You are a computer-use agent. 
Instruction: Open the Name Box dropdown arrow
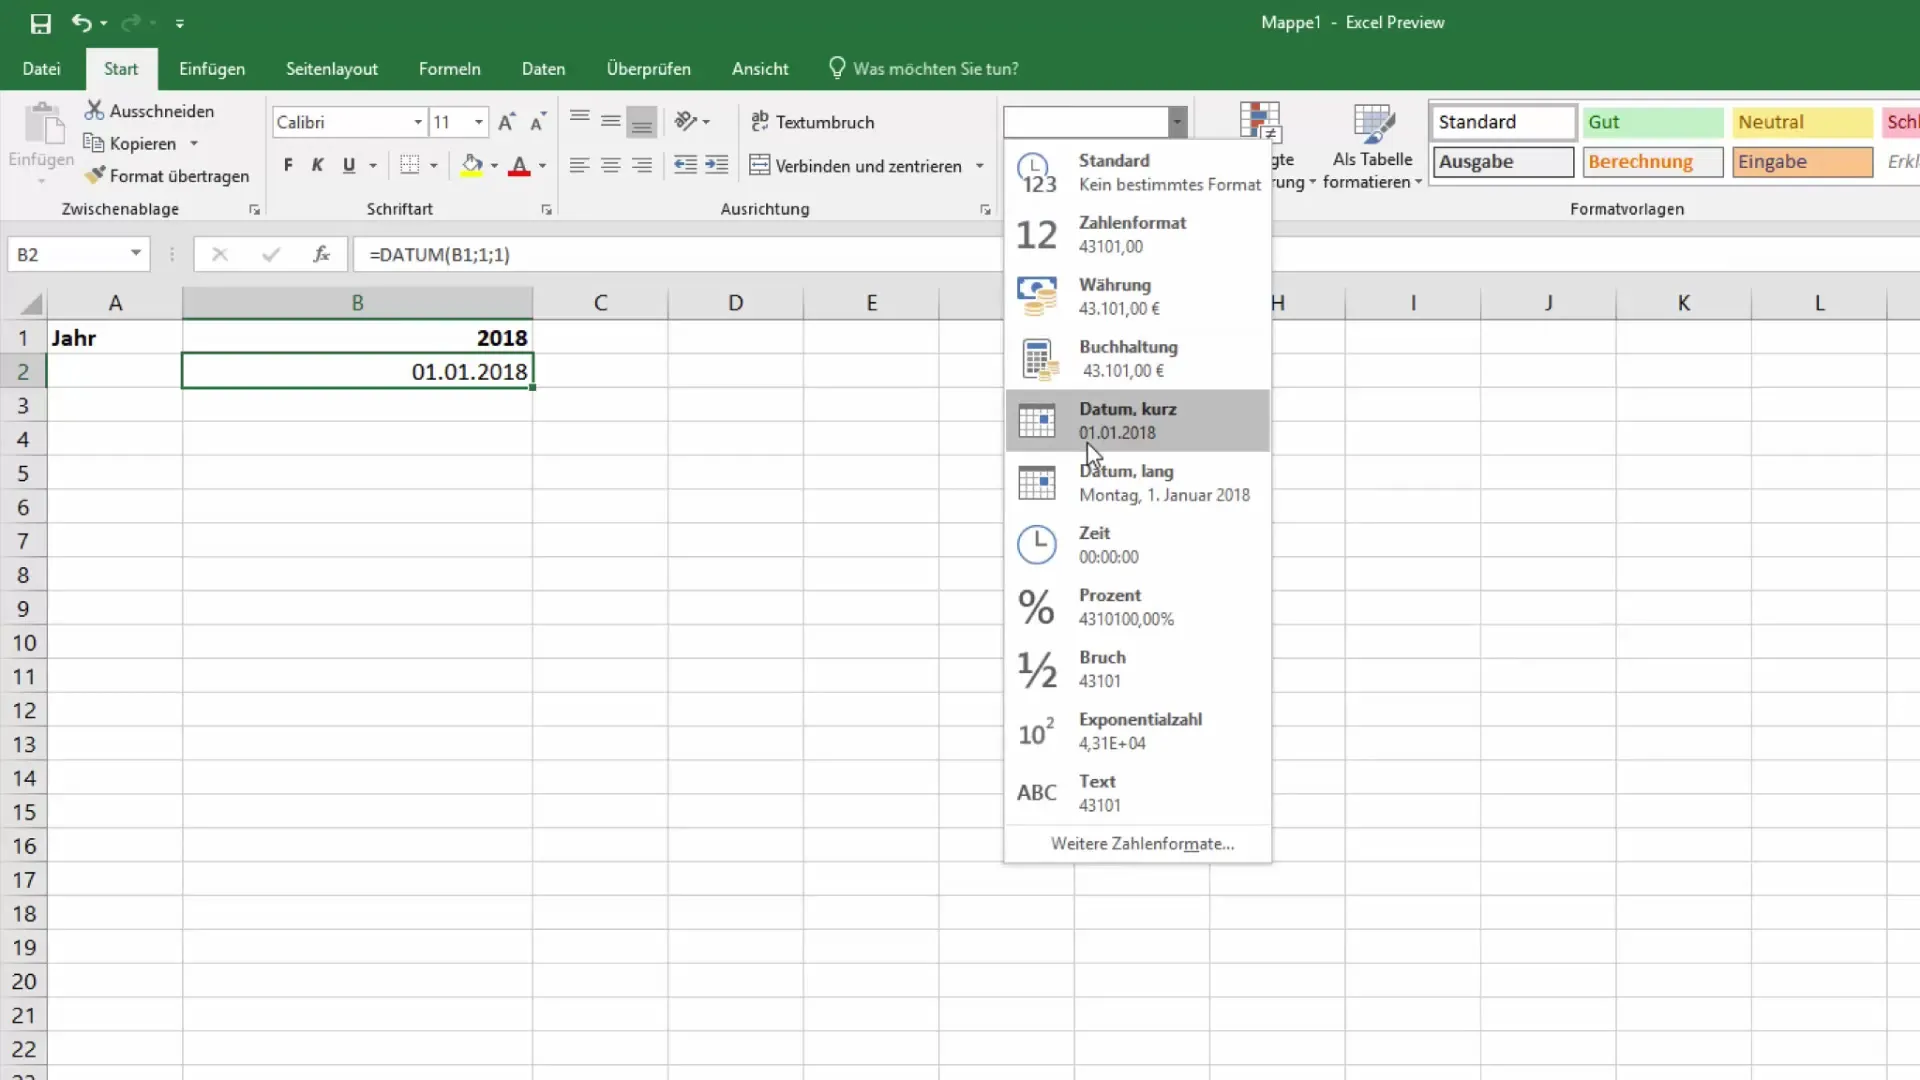[x=135, y=254]
